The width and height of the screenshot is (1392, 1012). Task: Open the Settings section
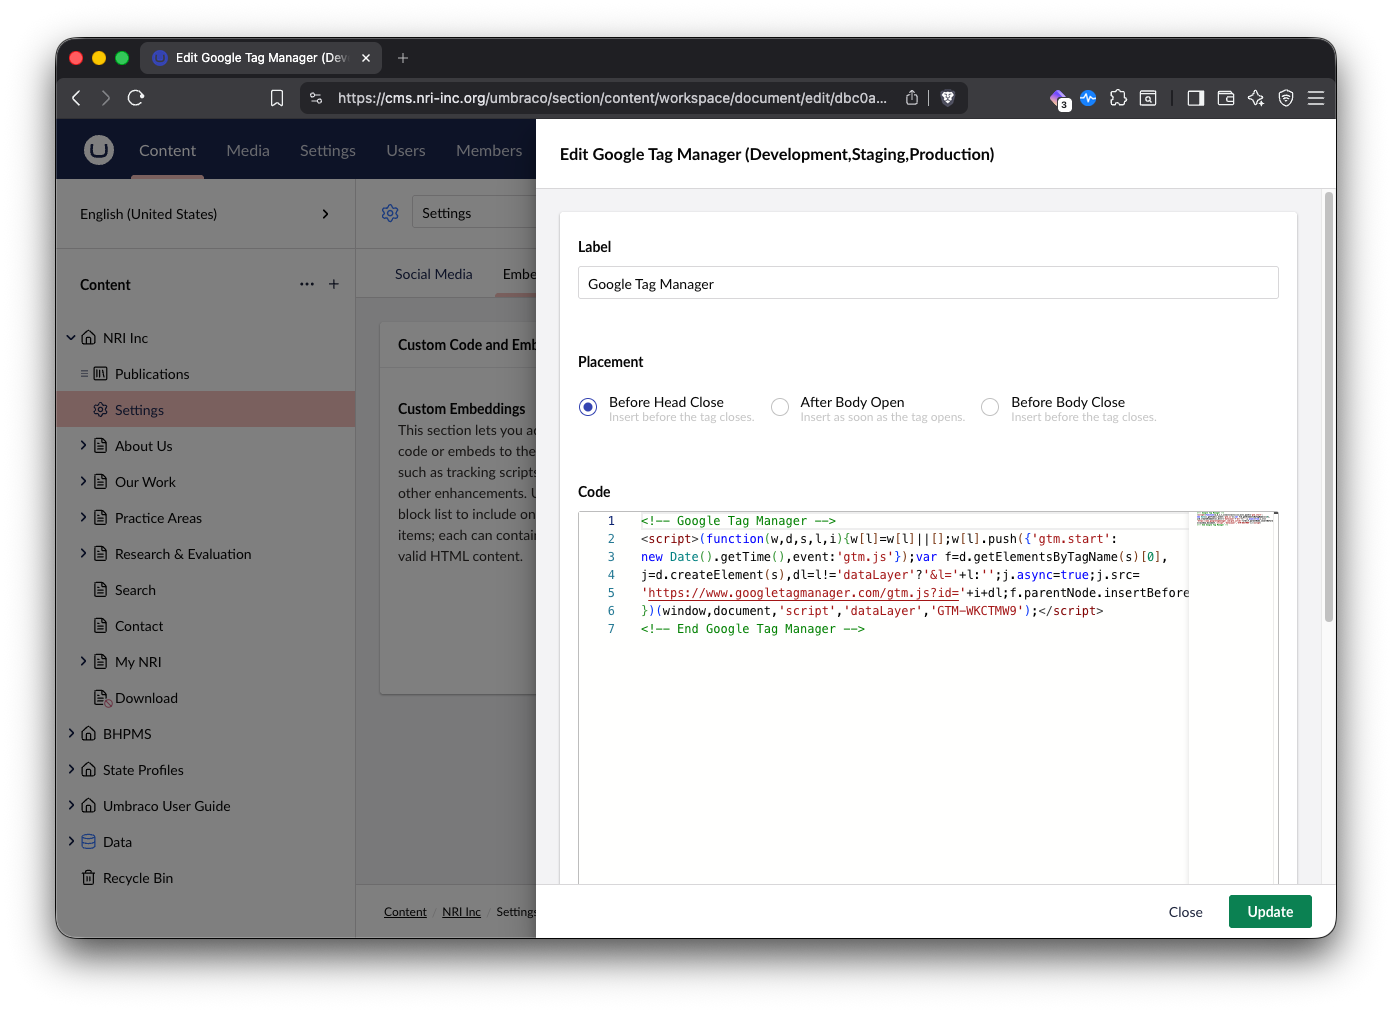coord(328,151)
